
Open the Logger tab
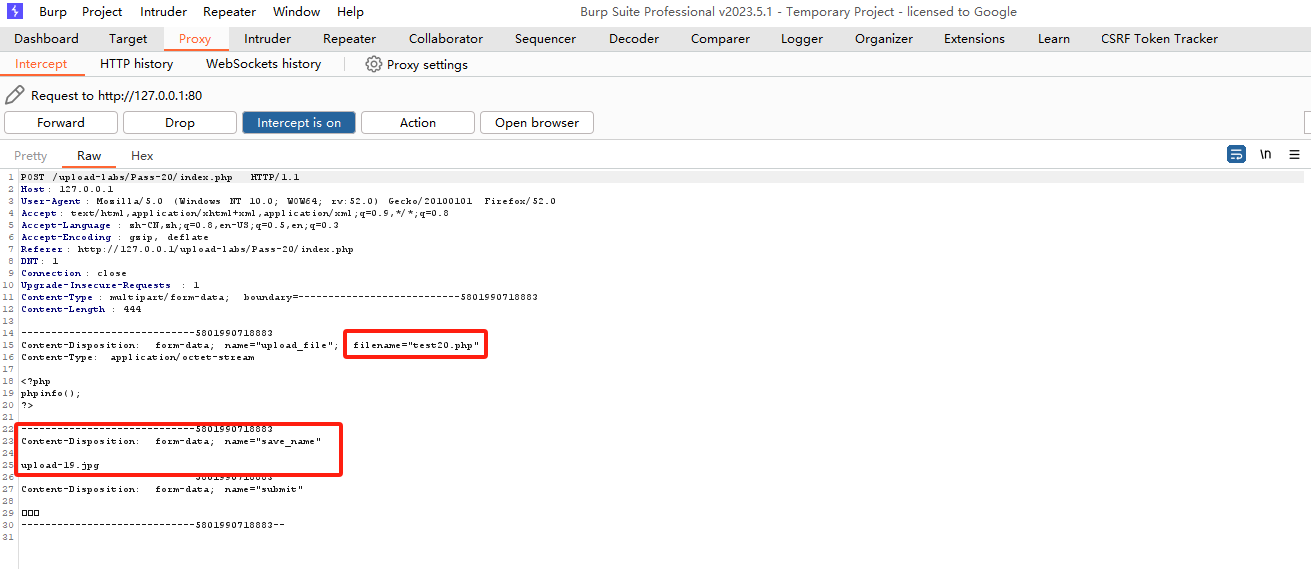(x=802, y=39)
